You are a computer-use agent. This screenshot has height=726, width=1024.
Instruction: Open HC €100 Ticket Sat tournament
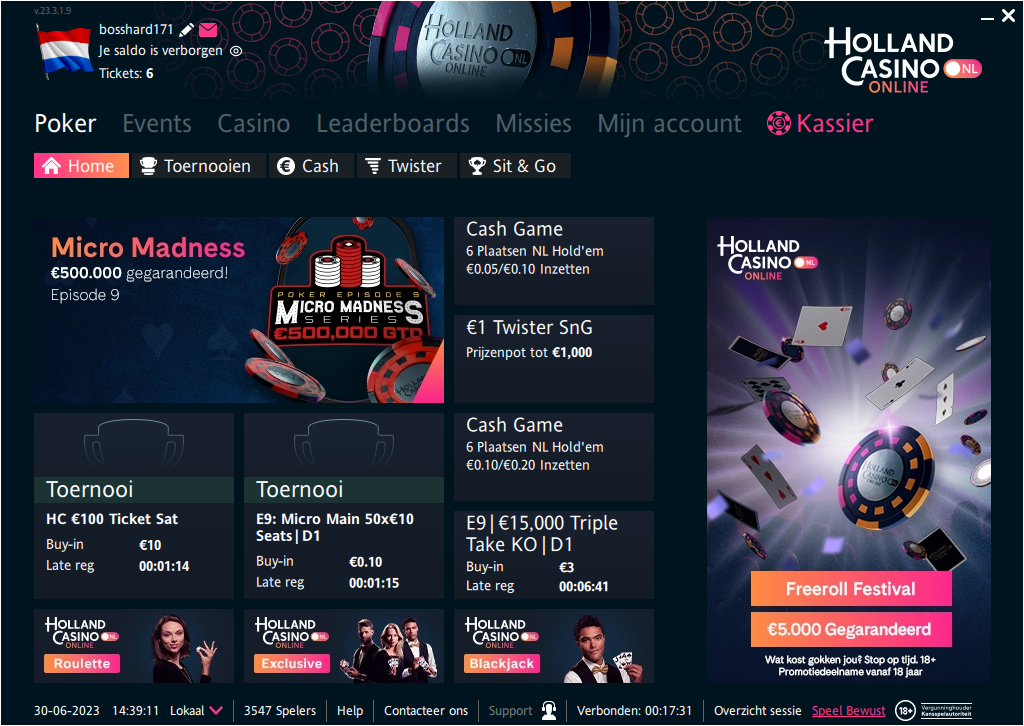[134, 506]
